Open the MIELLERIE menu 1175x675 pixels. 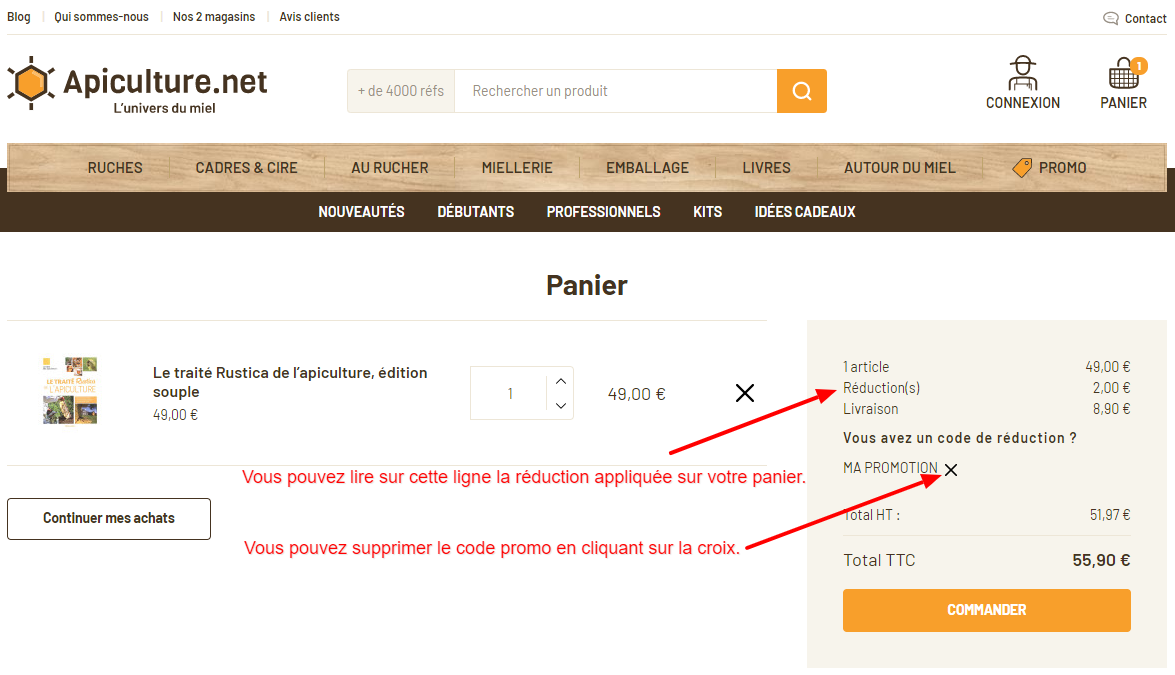(x=517, y=168)
